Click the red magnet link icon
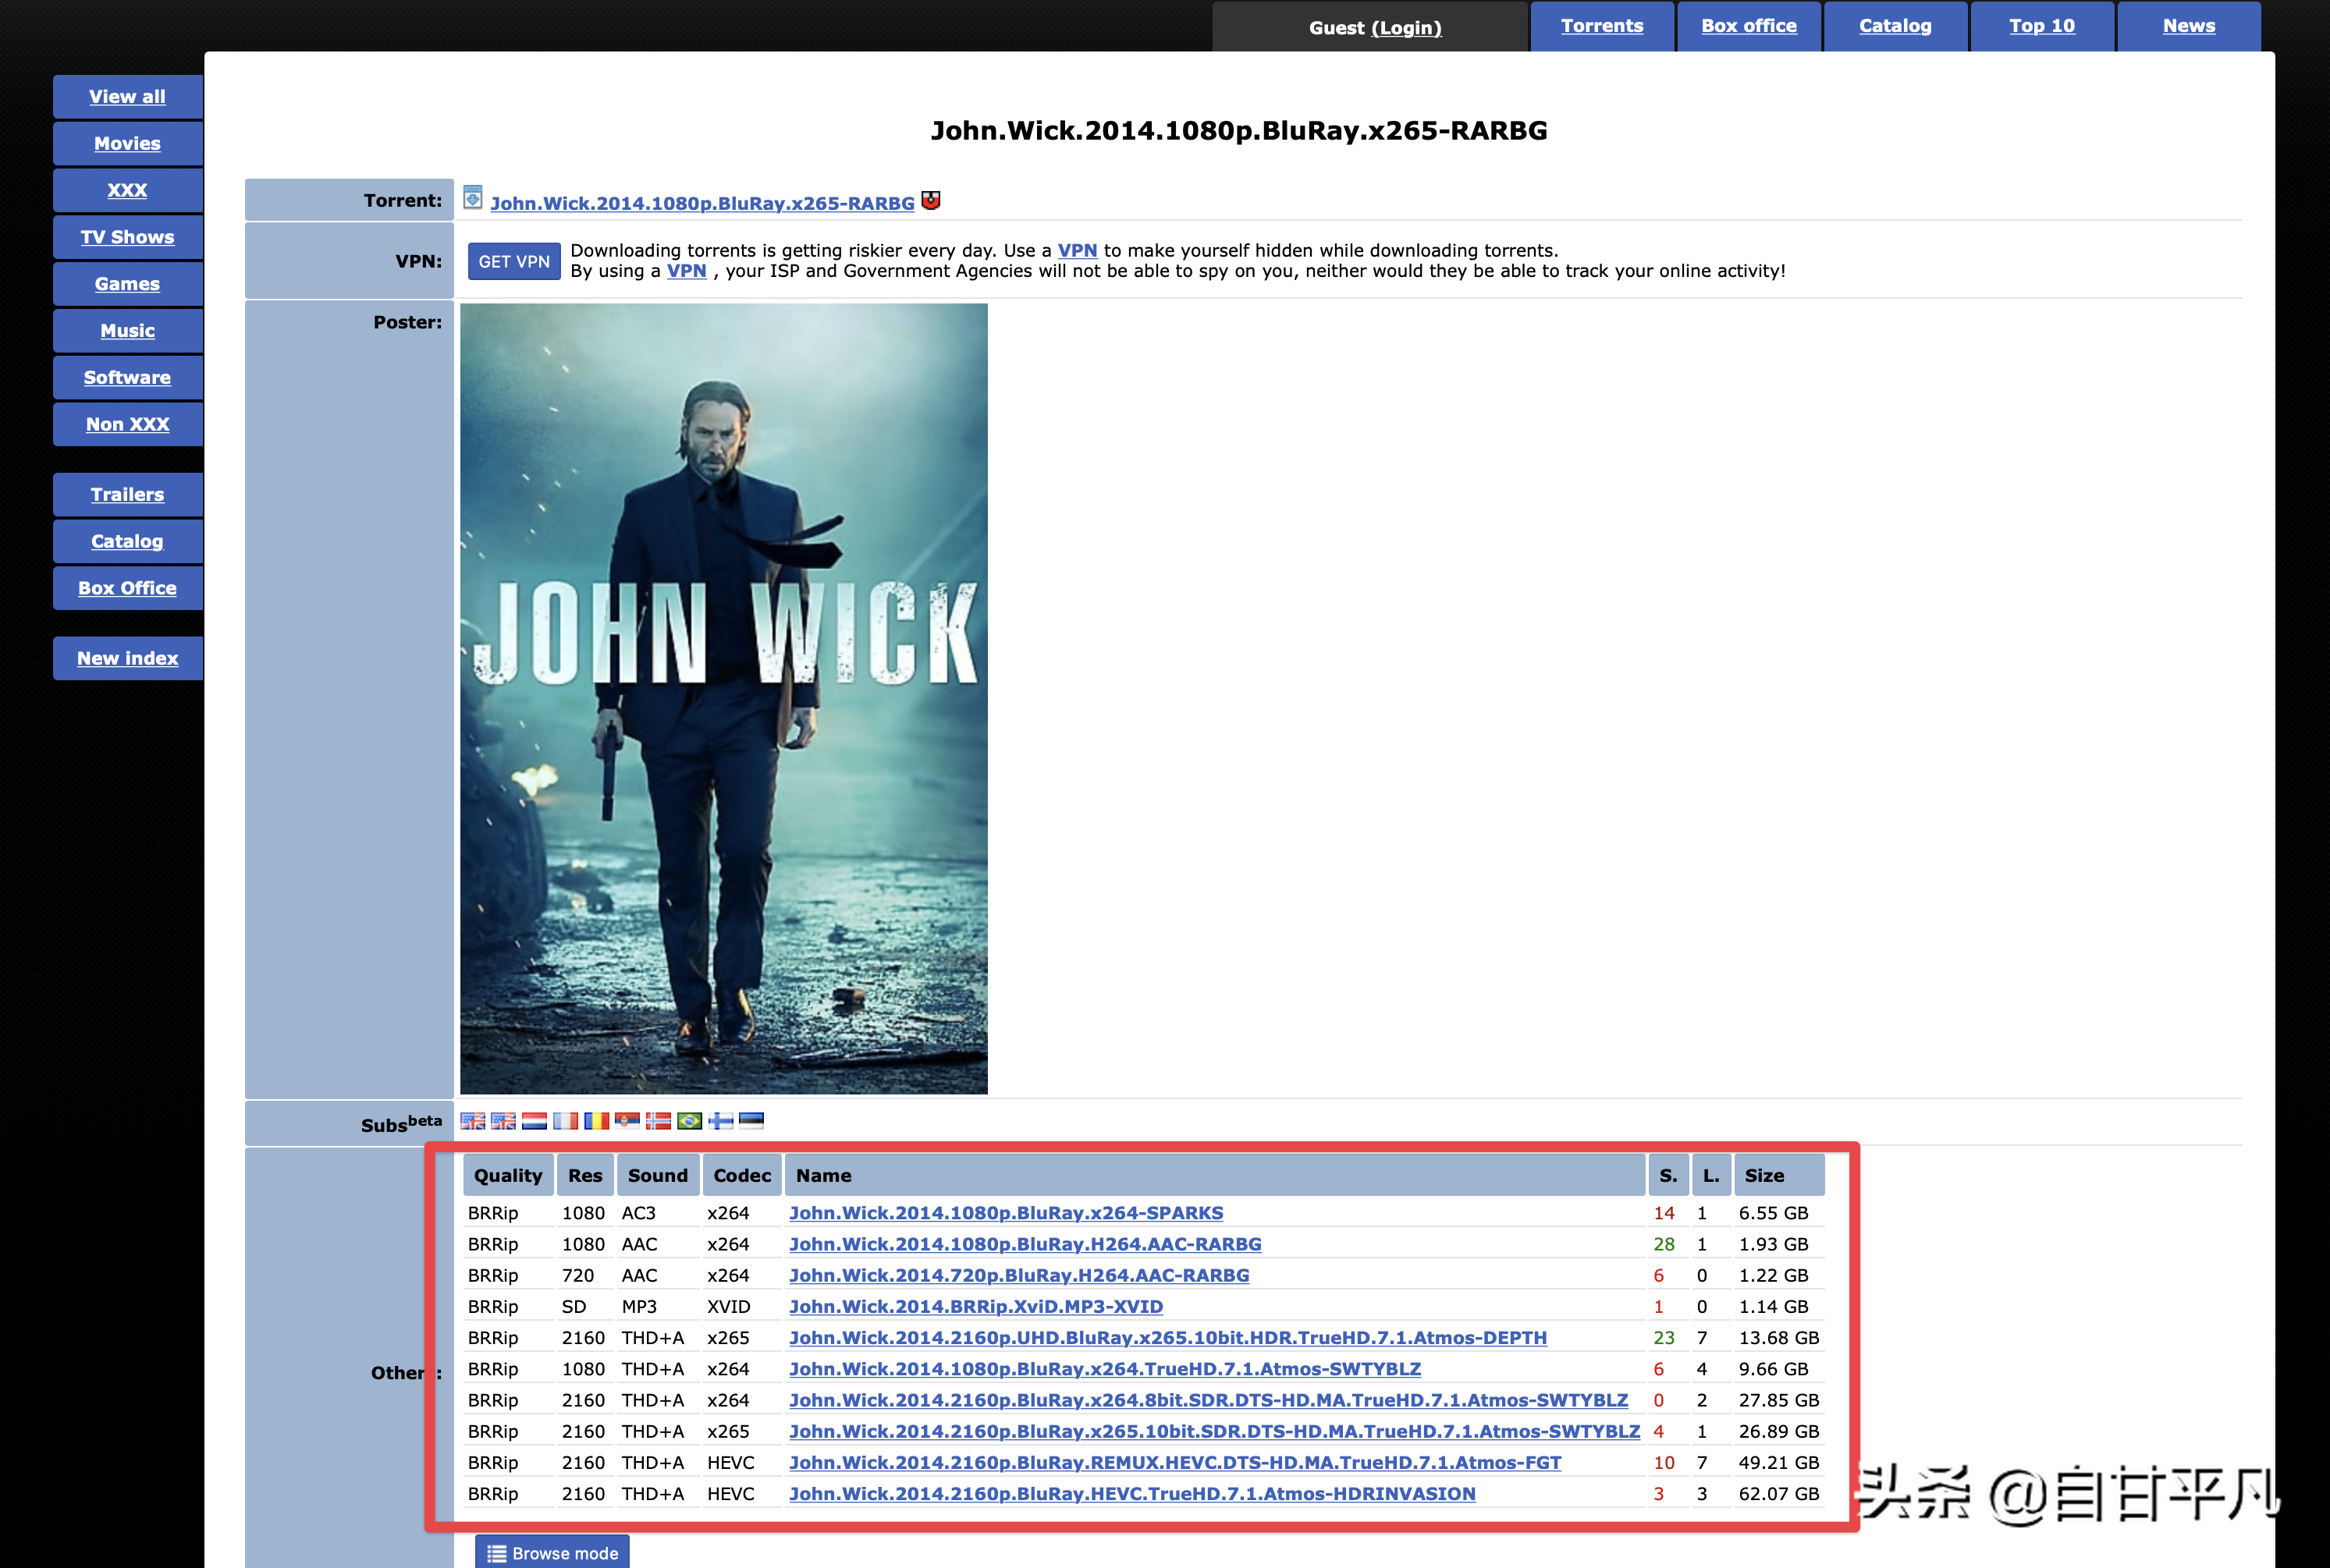 931,201
